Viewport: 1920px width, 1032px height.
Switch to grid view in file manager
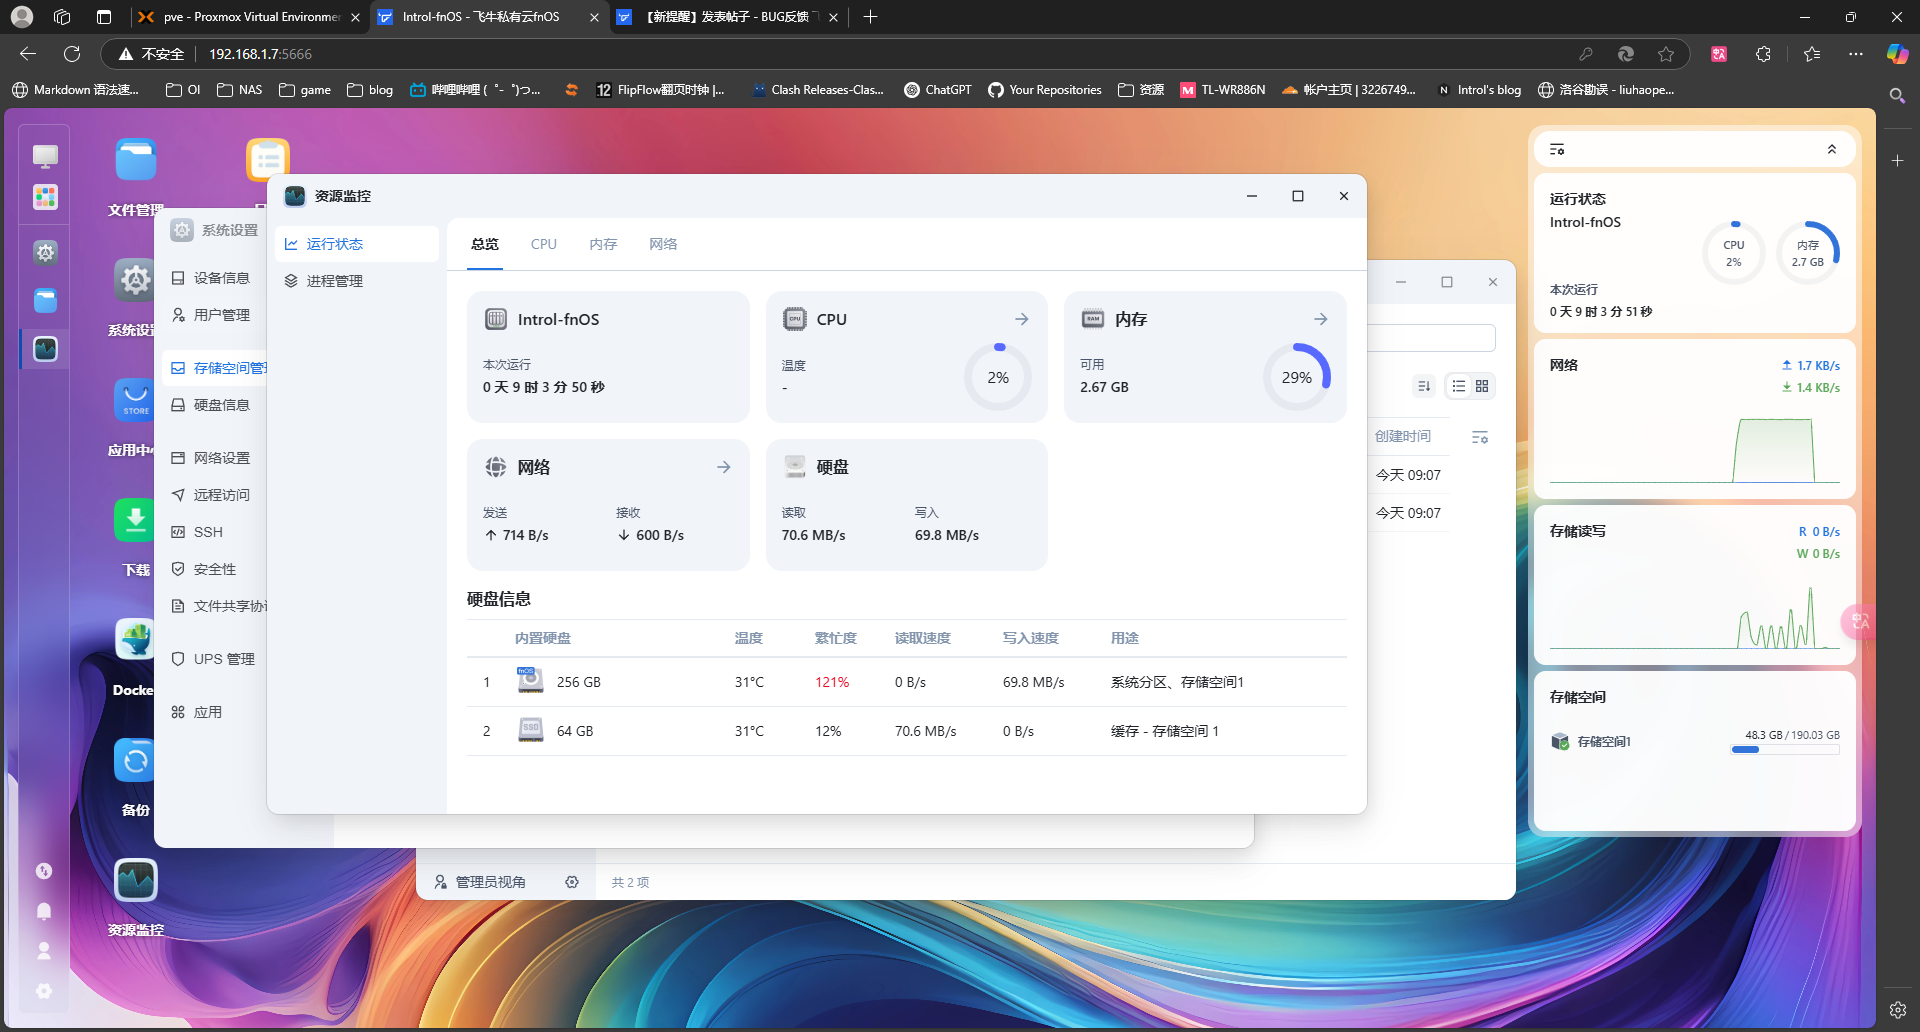point(1482,386)
